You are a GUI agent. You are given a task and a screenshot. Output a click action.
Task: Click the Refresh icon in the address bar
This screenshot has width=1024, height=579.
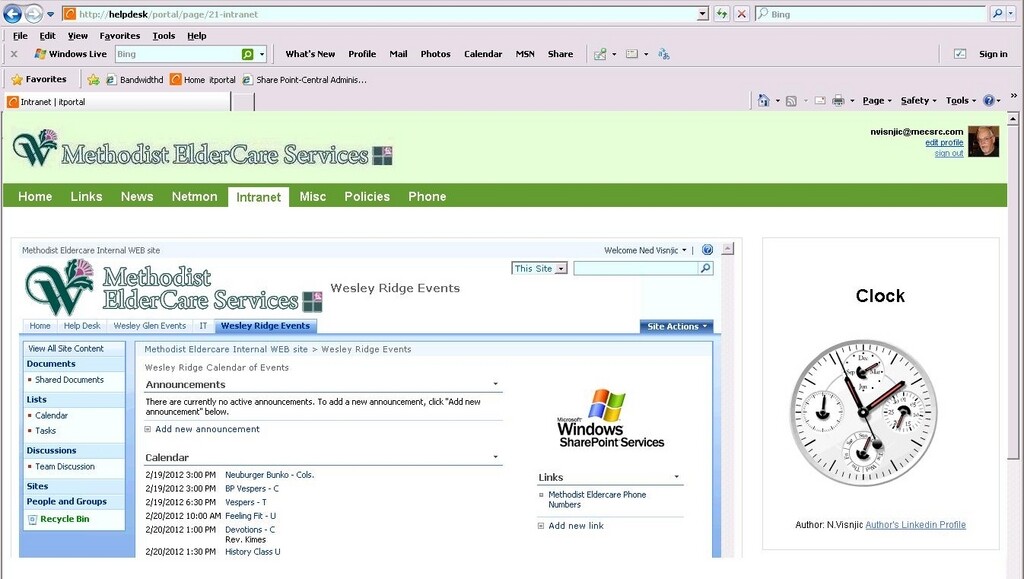click(x=721, y=14)
